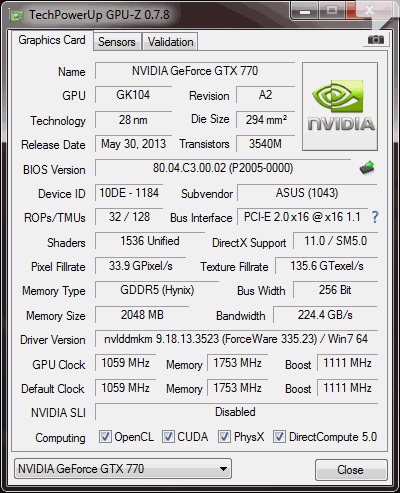Image resolution: width=400 pixels, height=493 pixels.
Task: Click the Default Clock value 1059 MHz
Action: click(x=126, y=388)
